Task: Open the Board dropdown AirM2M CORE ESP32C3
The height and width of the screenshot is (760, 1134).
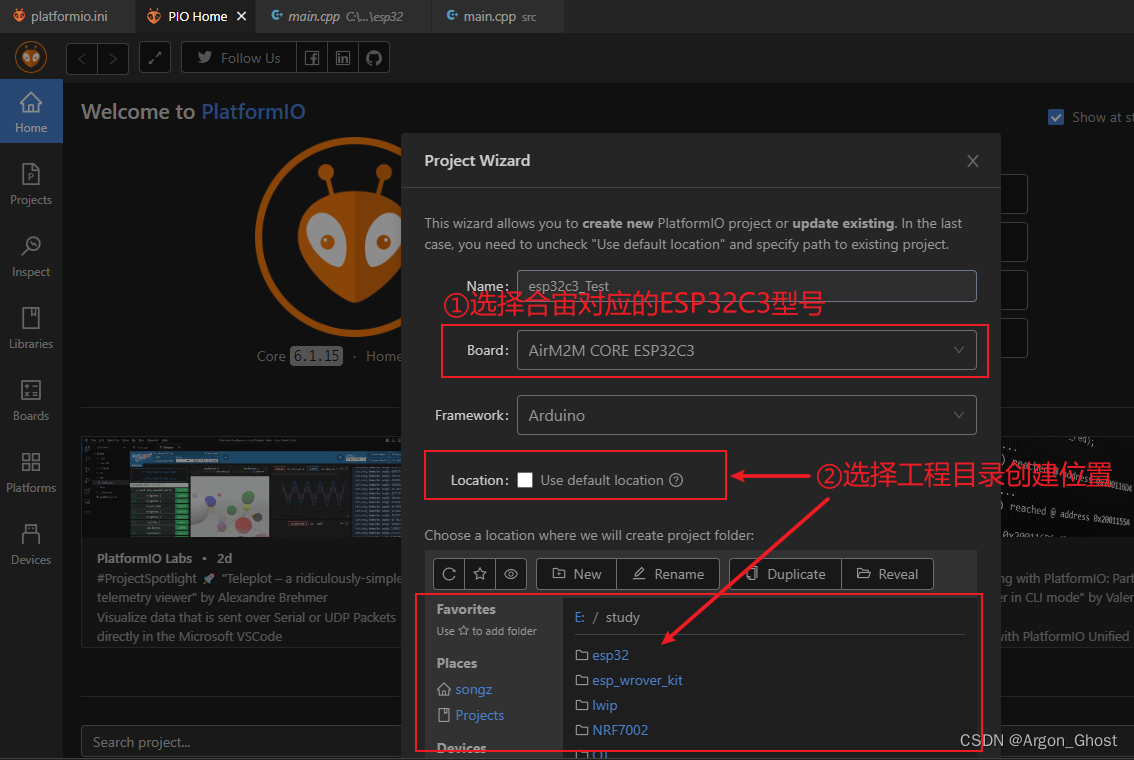Action: coord(746,350)
